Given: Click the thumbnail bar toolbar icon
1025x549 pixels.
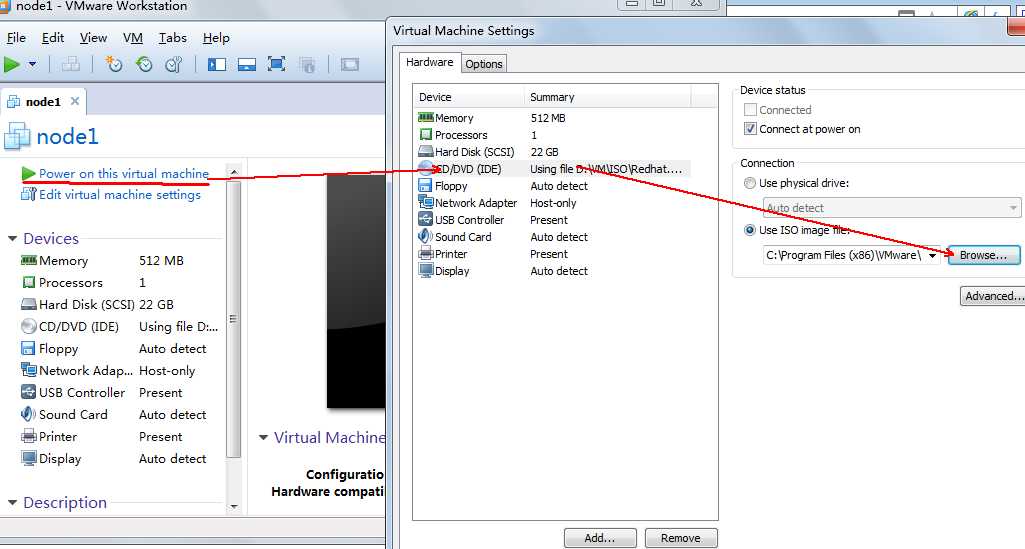Looking at the screenshot, I should [246, 64].
